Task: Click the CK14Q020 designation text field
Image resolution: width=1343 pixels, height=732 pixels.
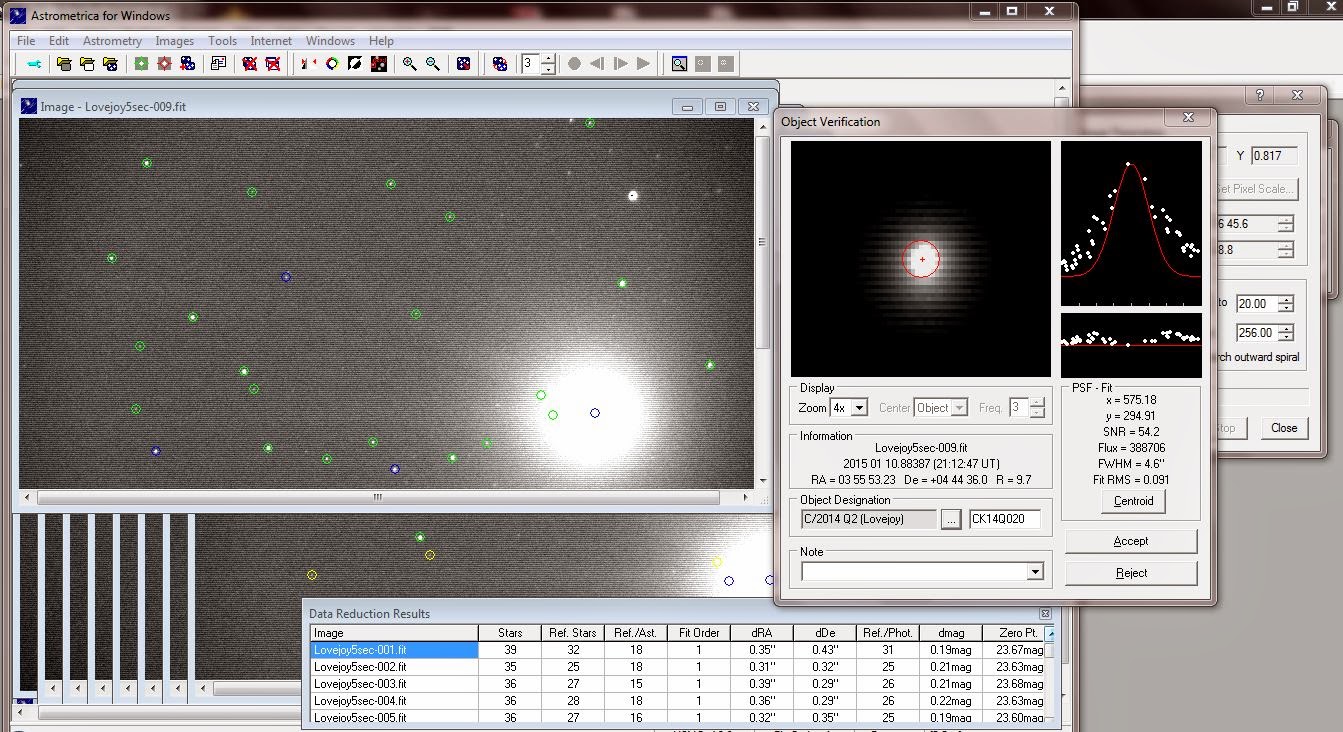Action: click(x=1004, y=519)
